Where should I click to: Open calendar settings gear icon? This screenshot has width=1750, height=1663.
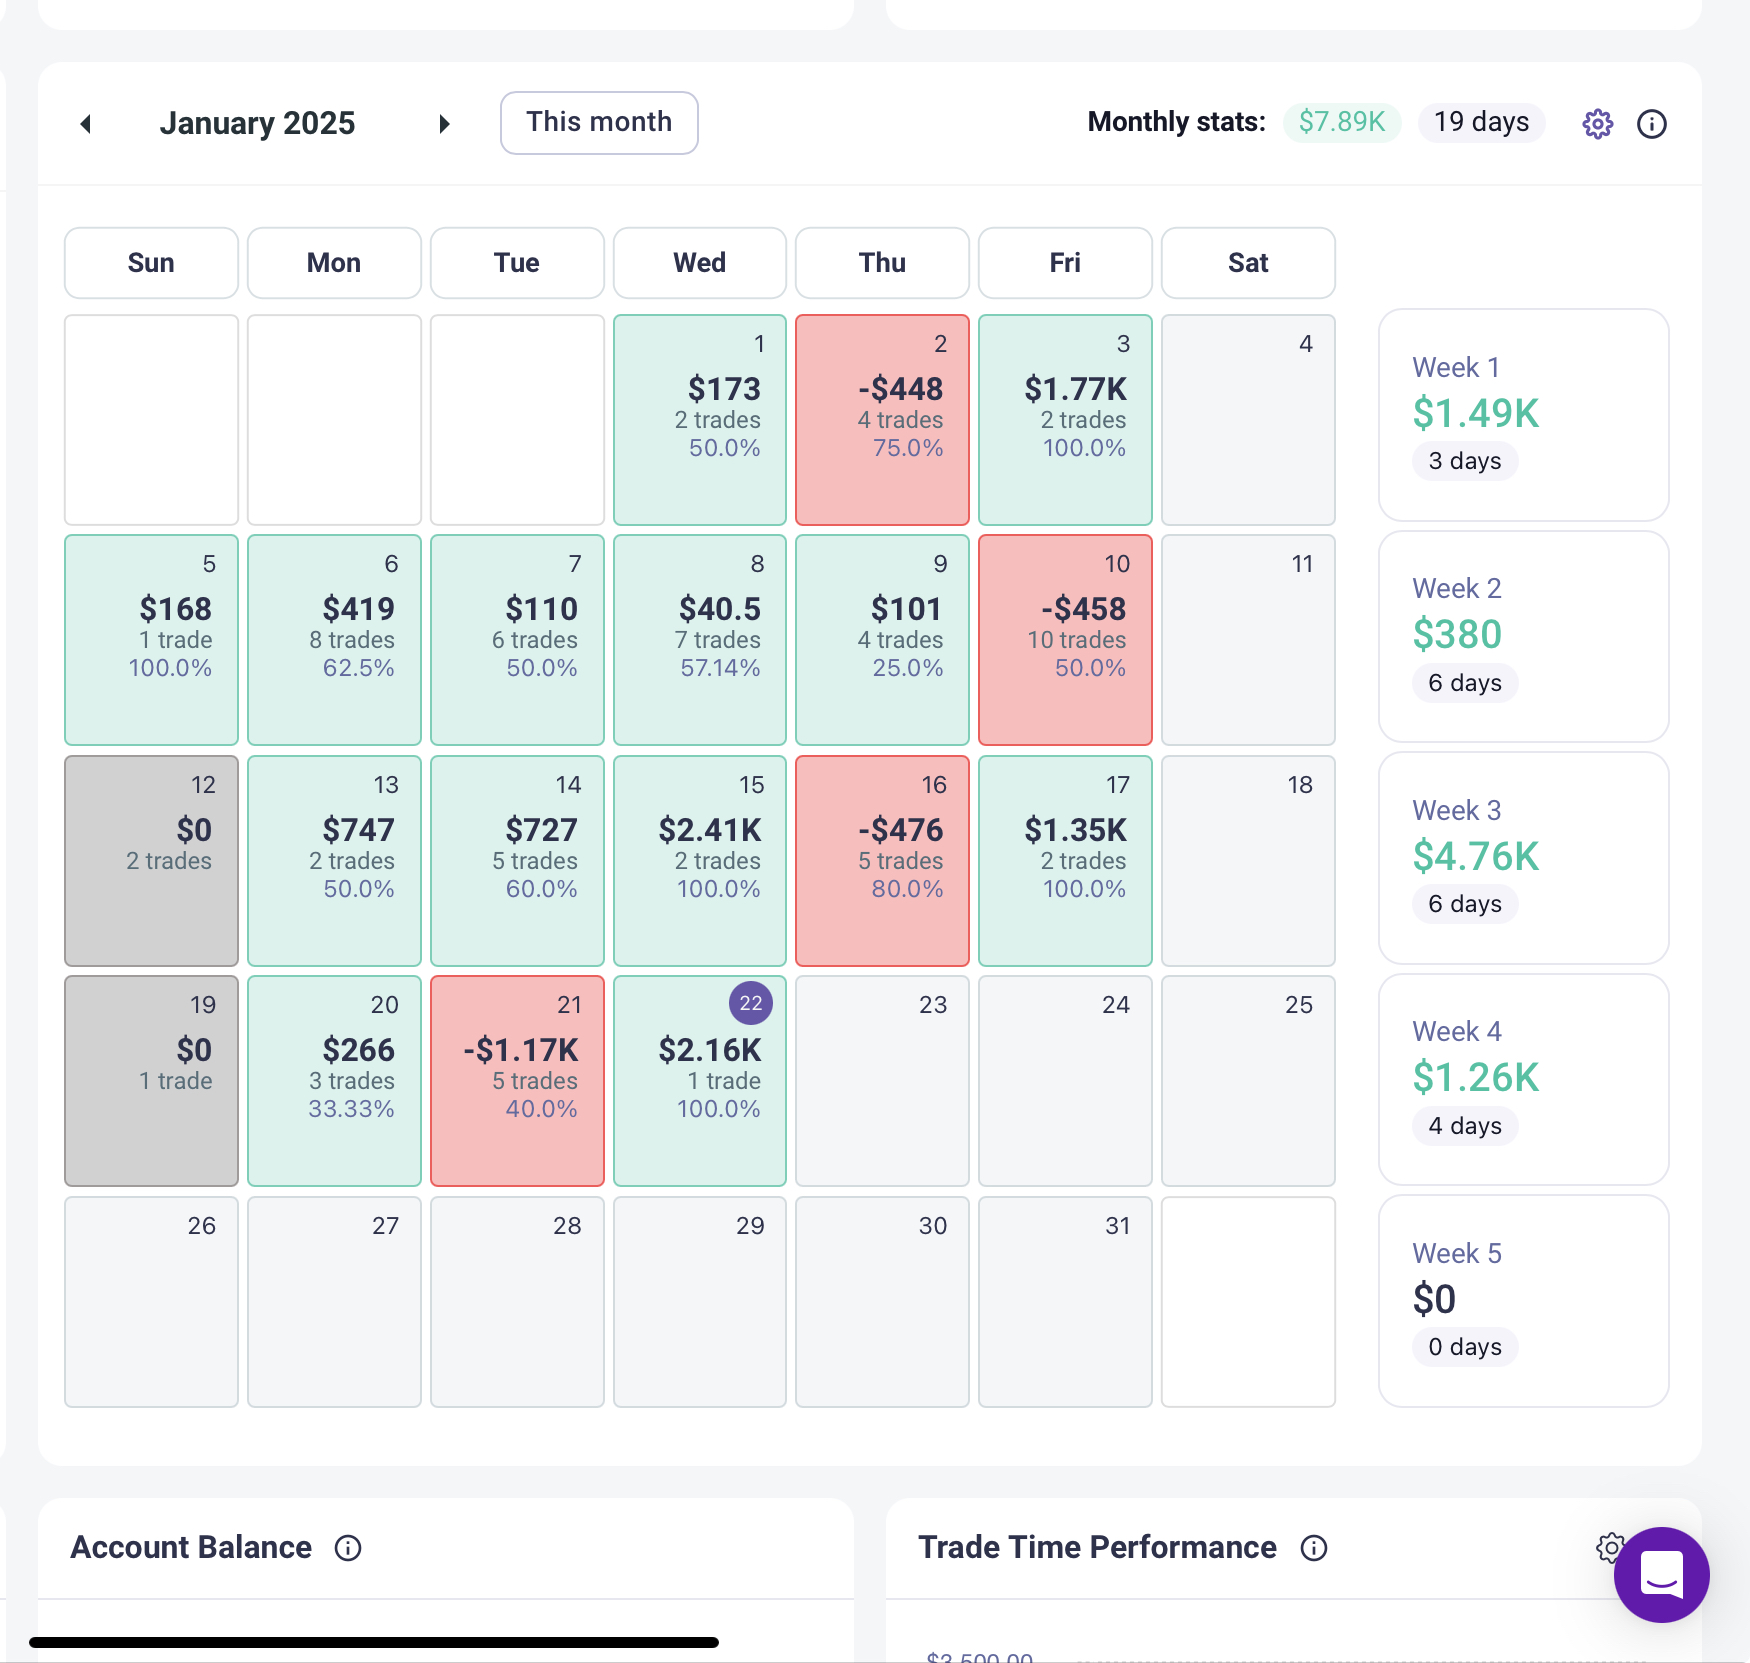click(1597, 124)
